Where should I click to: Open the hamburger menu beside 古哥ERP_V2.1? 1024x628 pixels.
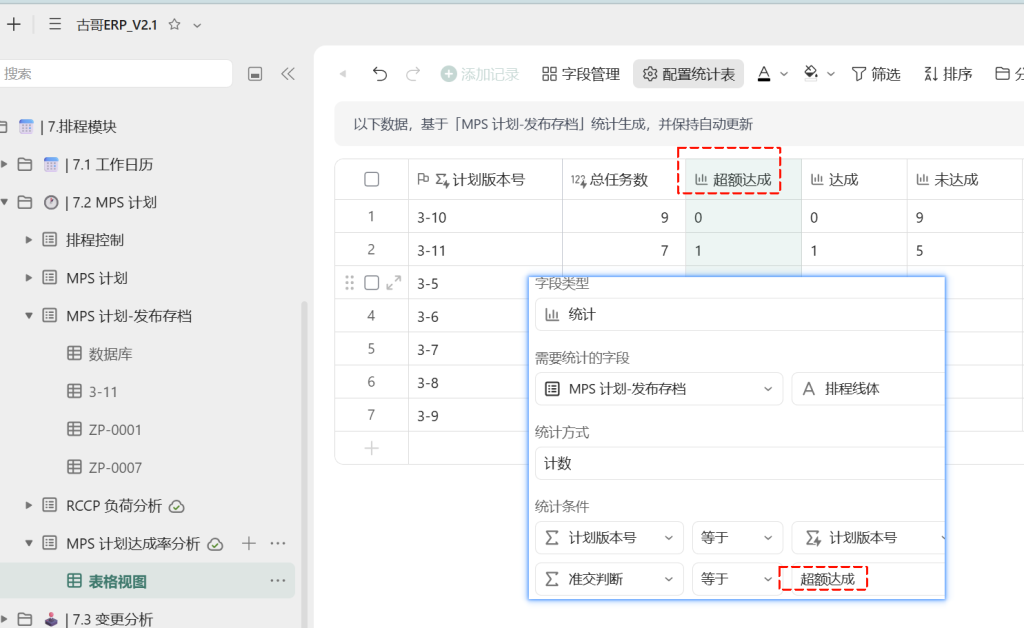[55, 25]
